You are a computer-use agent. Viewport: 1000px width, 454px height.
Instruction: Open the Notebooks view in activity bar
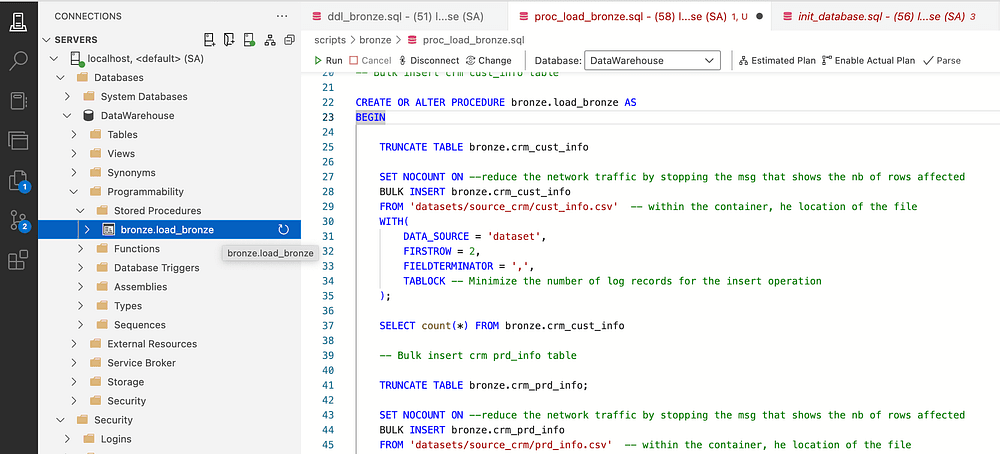19,101
